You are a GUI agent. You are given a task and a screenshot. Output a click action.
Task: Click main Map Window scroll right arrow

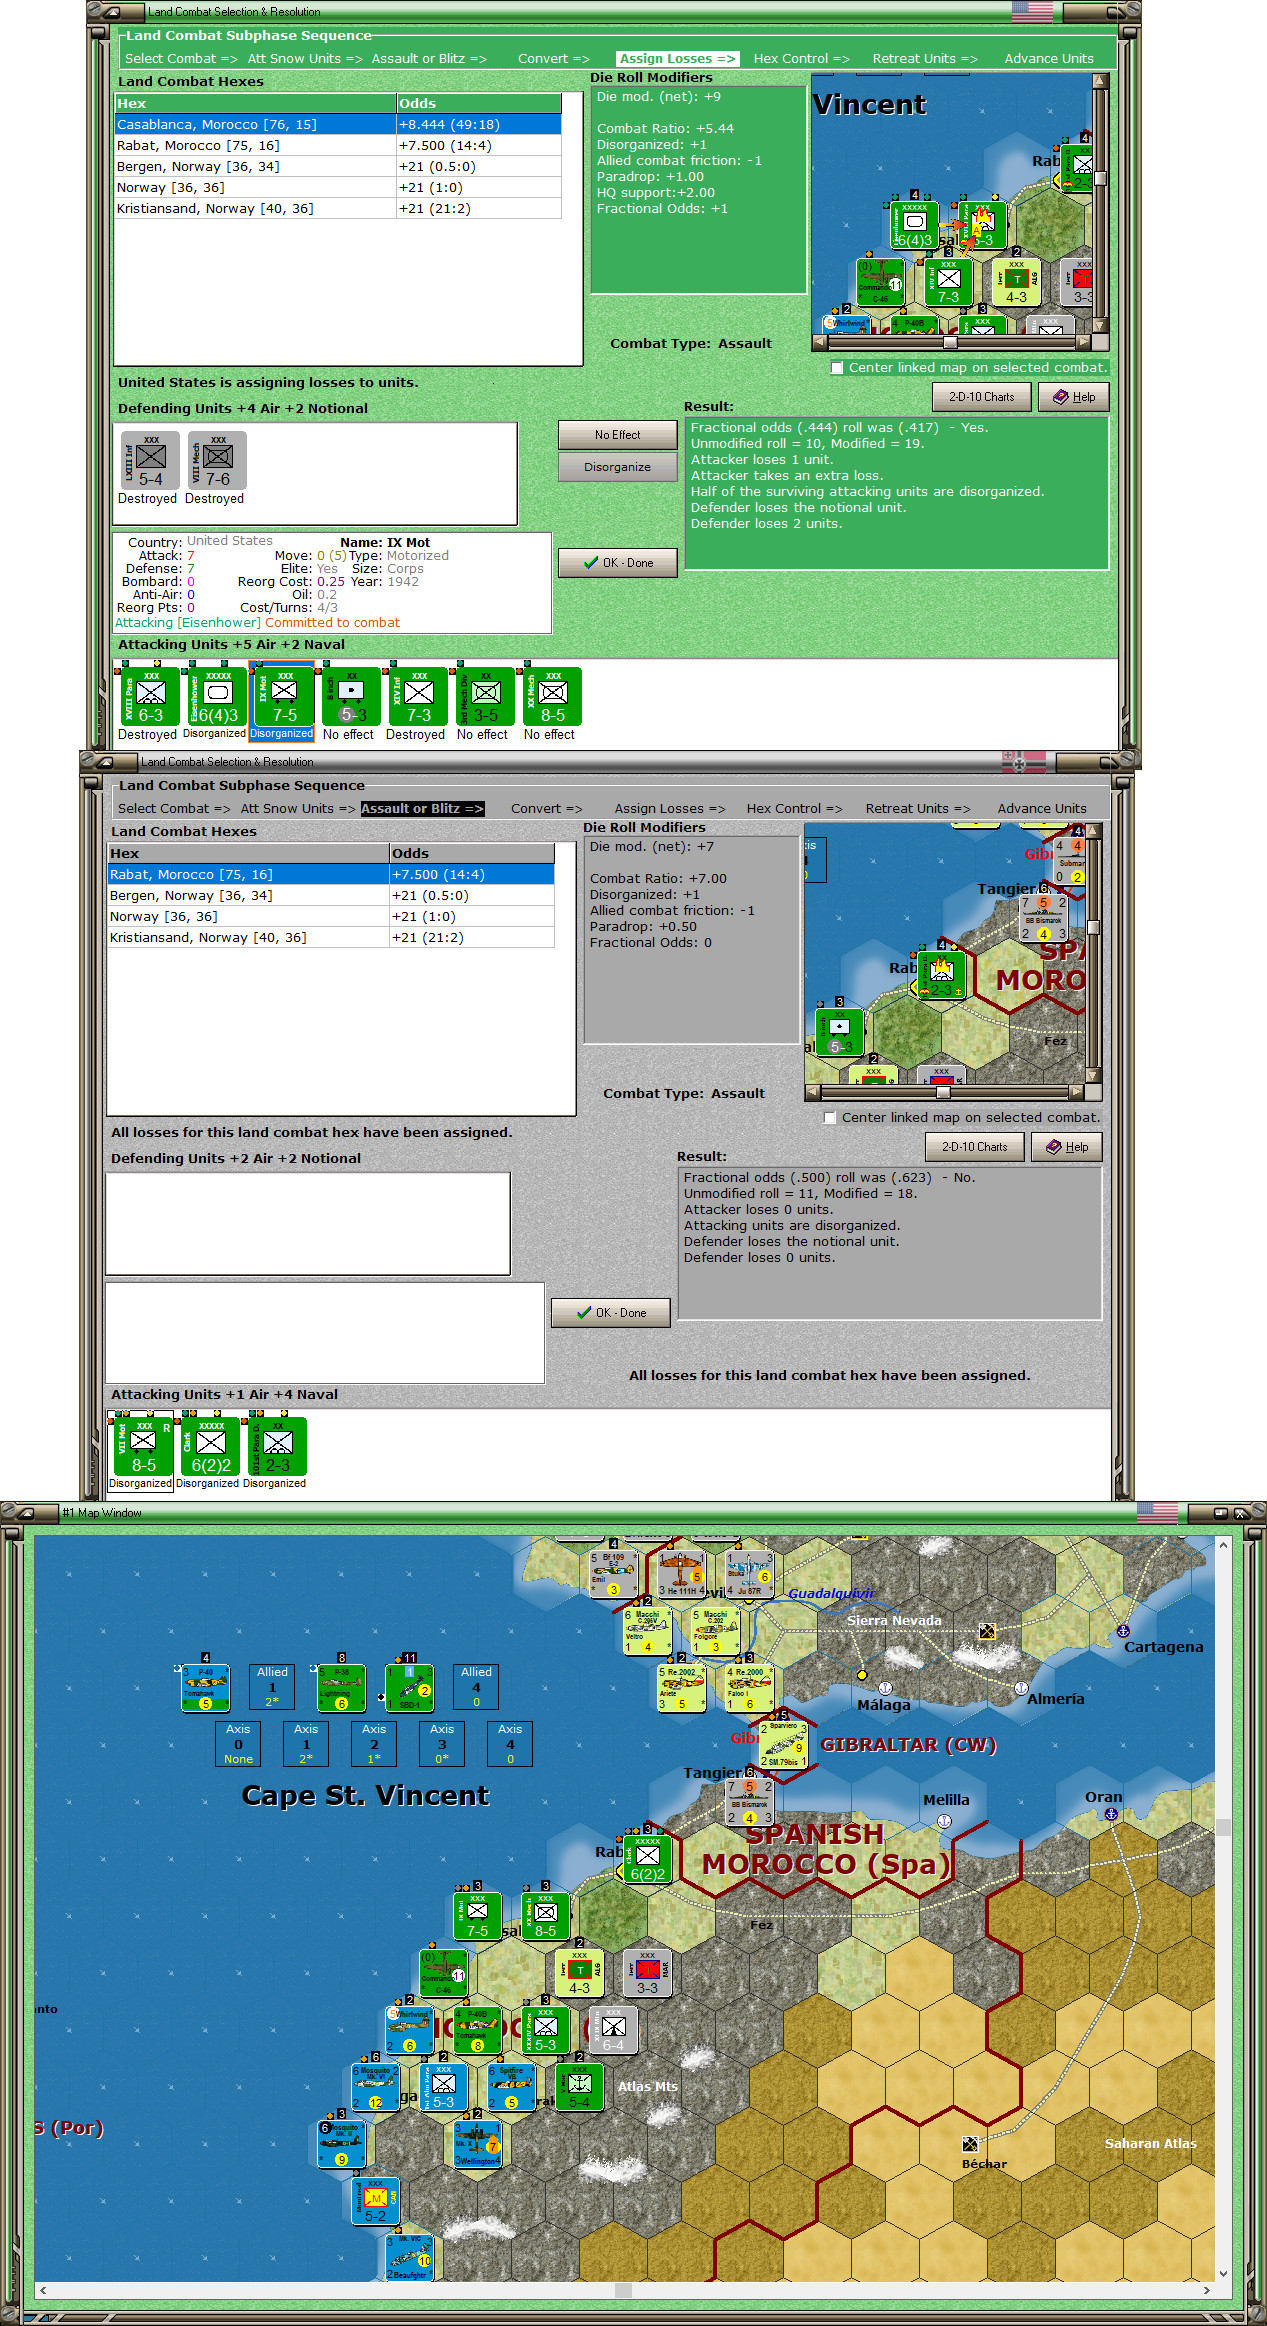coord(1207,2289)
